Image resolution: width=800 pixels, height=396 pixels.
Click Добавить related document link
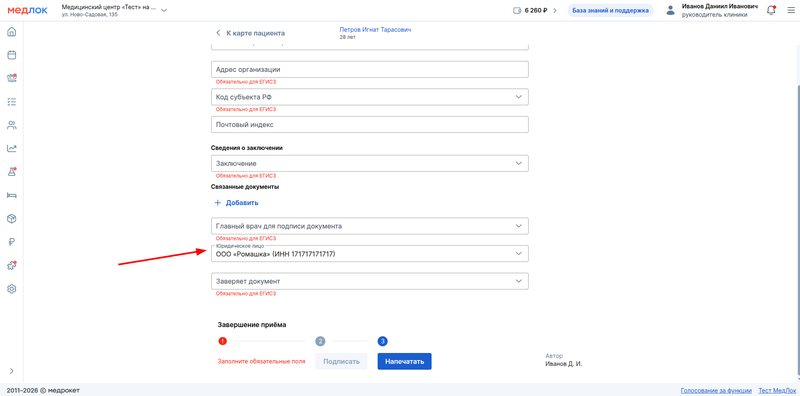pos(242,203)
